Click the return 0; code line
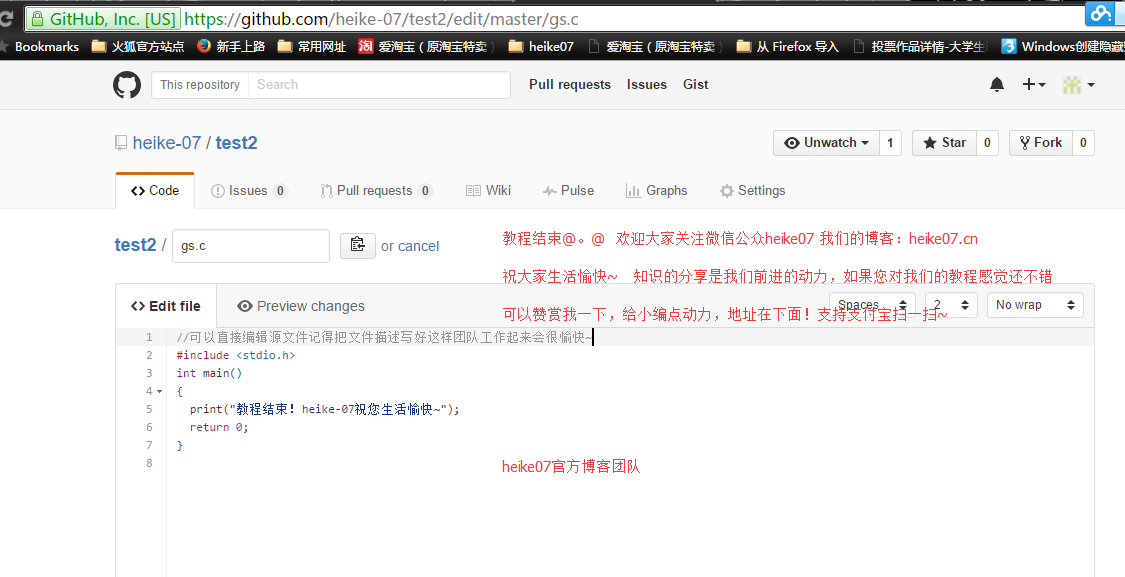The height and width of the screenshot is (577, 1125). [x=219, y=427]
